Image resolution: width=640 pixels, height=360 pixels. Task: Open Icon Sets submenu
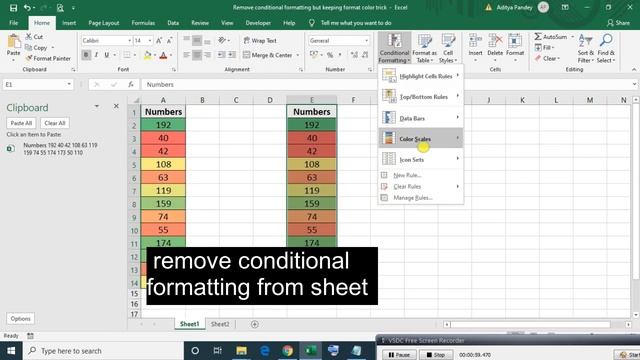[421, 159]
